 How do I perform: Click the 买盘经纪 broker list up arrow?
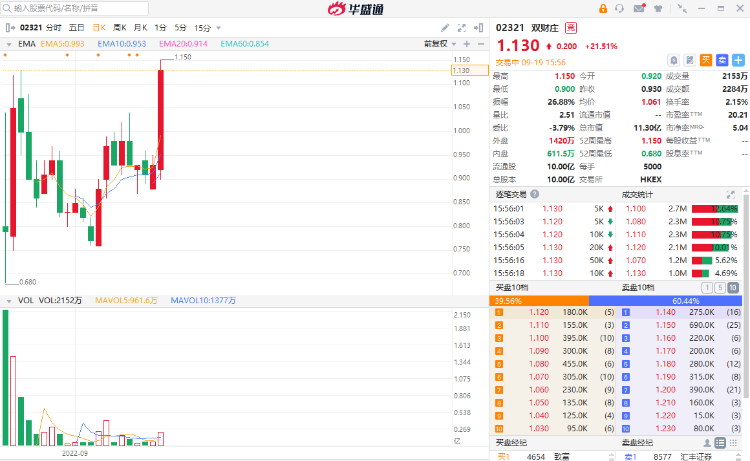click(x=611, y=454)
